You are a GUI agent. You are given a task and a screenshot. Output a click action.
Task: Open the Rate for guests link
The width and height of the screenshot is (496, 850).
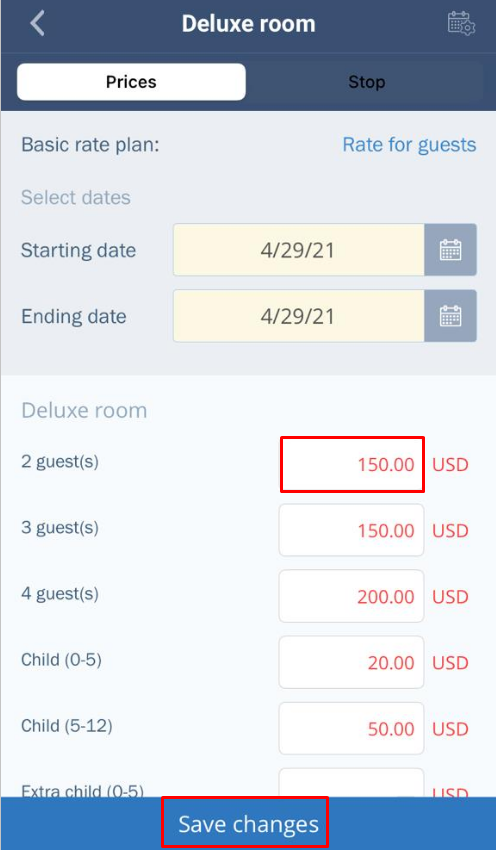pyautogui.click(x=409, y=145)
